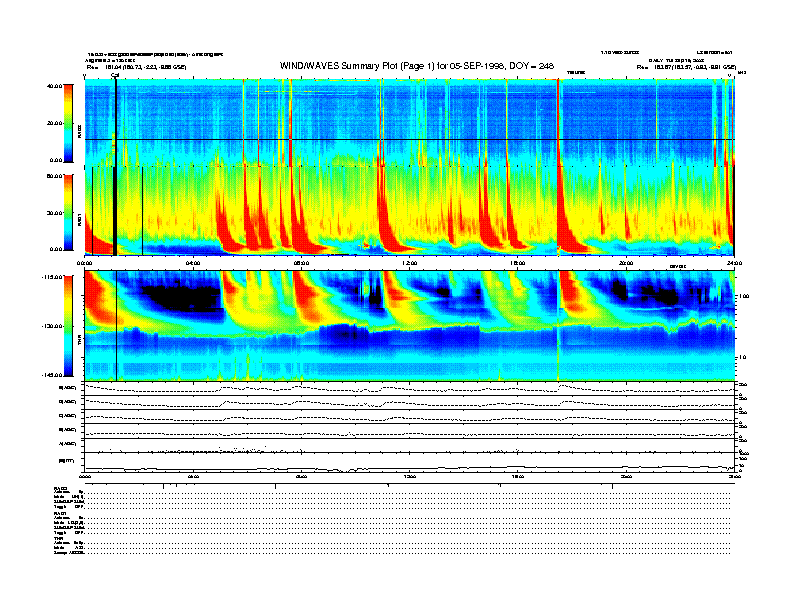Click the 20:00 label under the line plots

coord(626,476)
